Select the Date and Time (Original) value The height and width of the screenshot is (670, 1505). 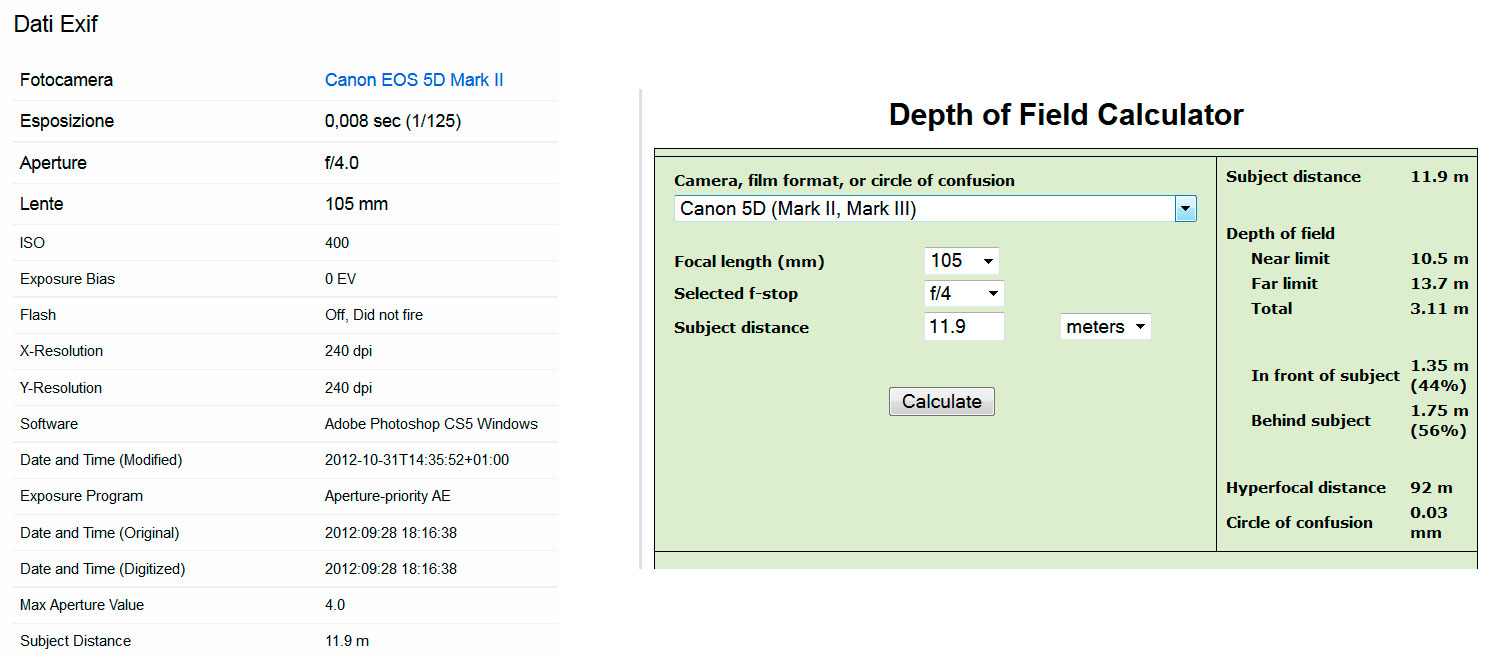pyautogui.click(x=391, y=533)
